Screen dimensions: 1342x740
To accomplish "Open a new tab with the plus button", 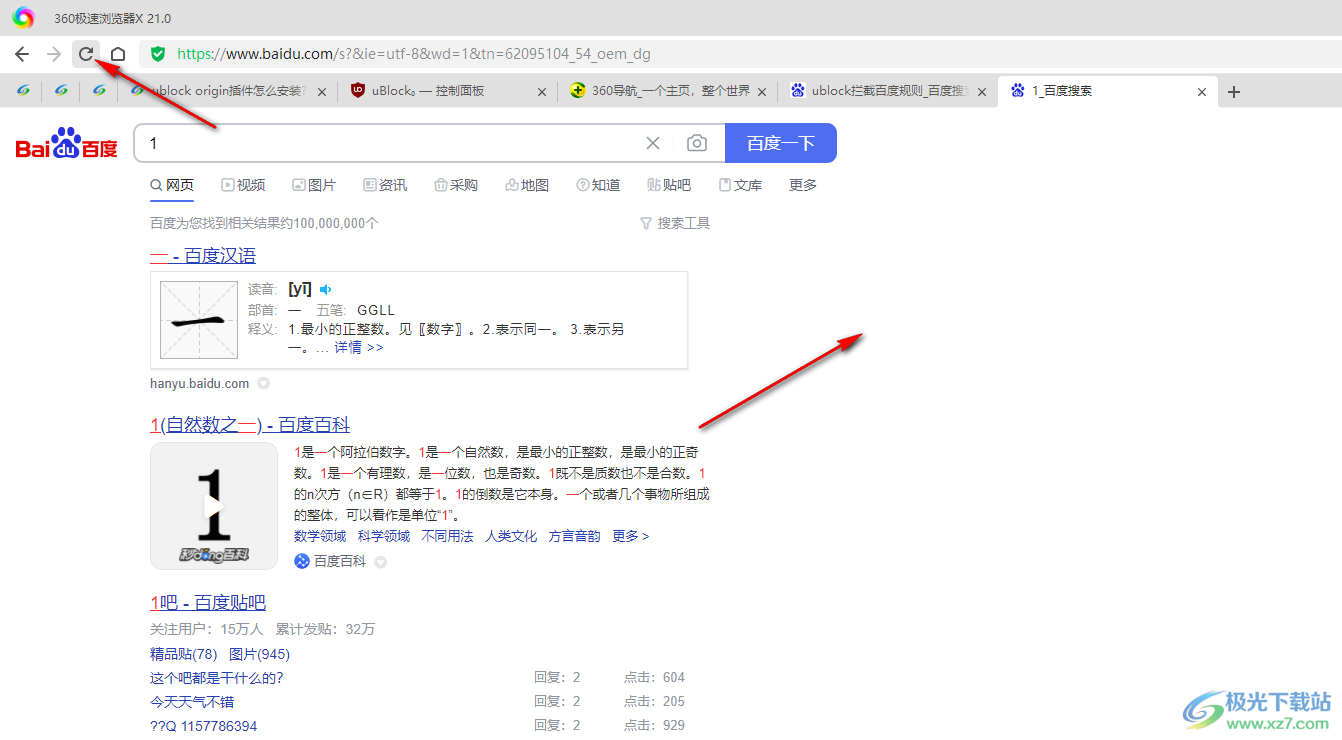I will click(1234, 92).
